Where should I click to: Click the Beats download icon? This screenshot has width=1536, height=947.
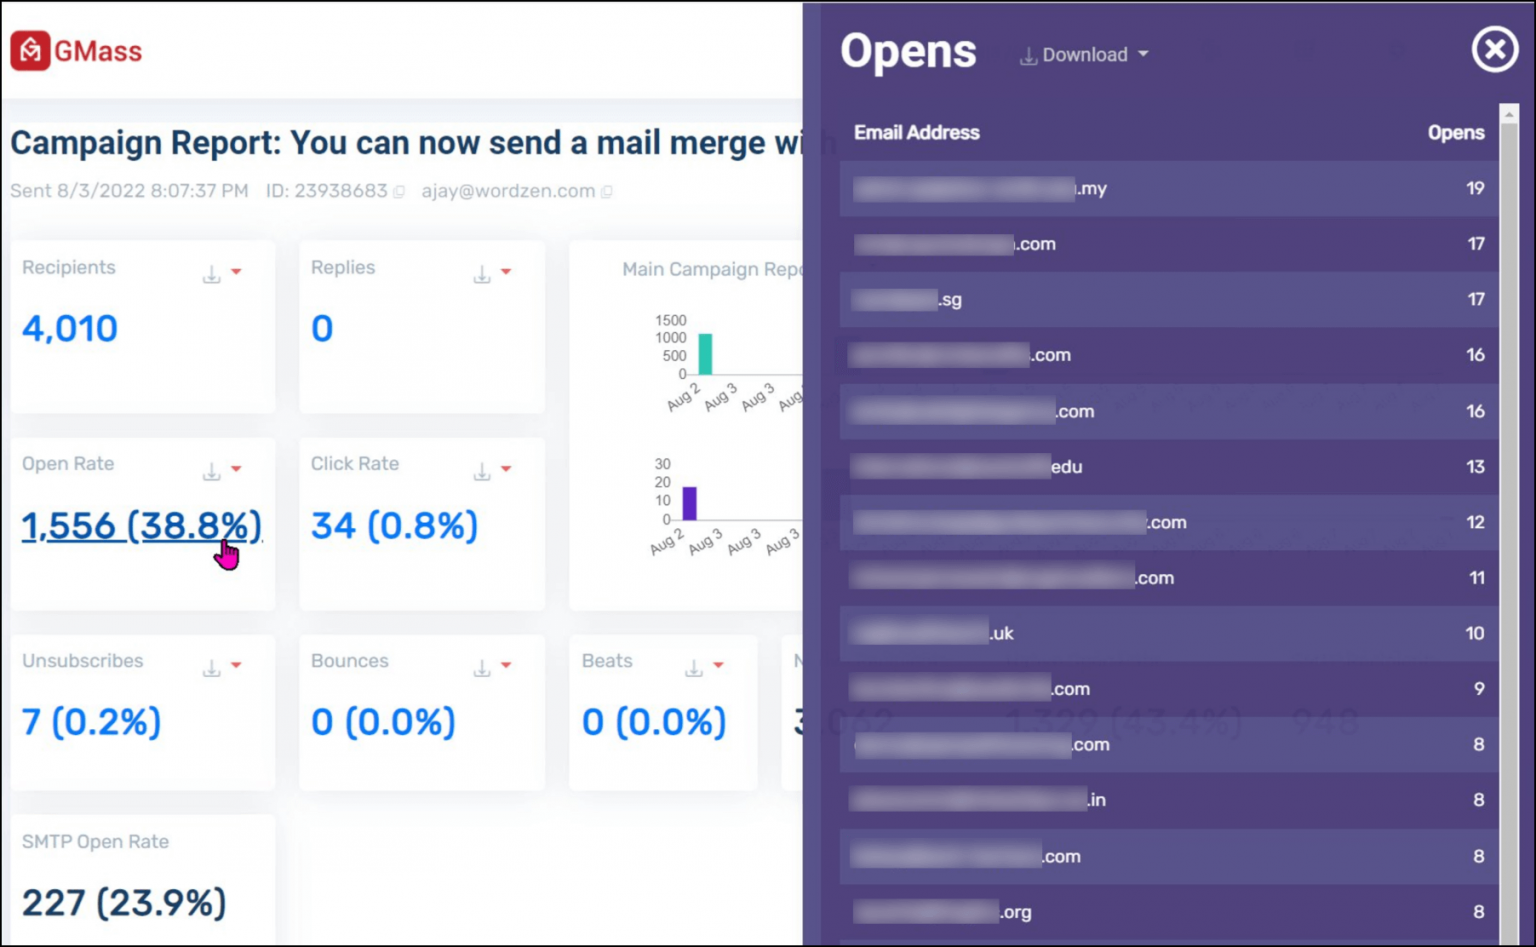693,667
